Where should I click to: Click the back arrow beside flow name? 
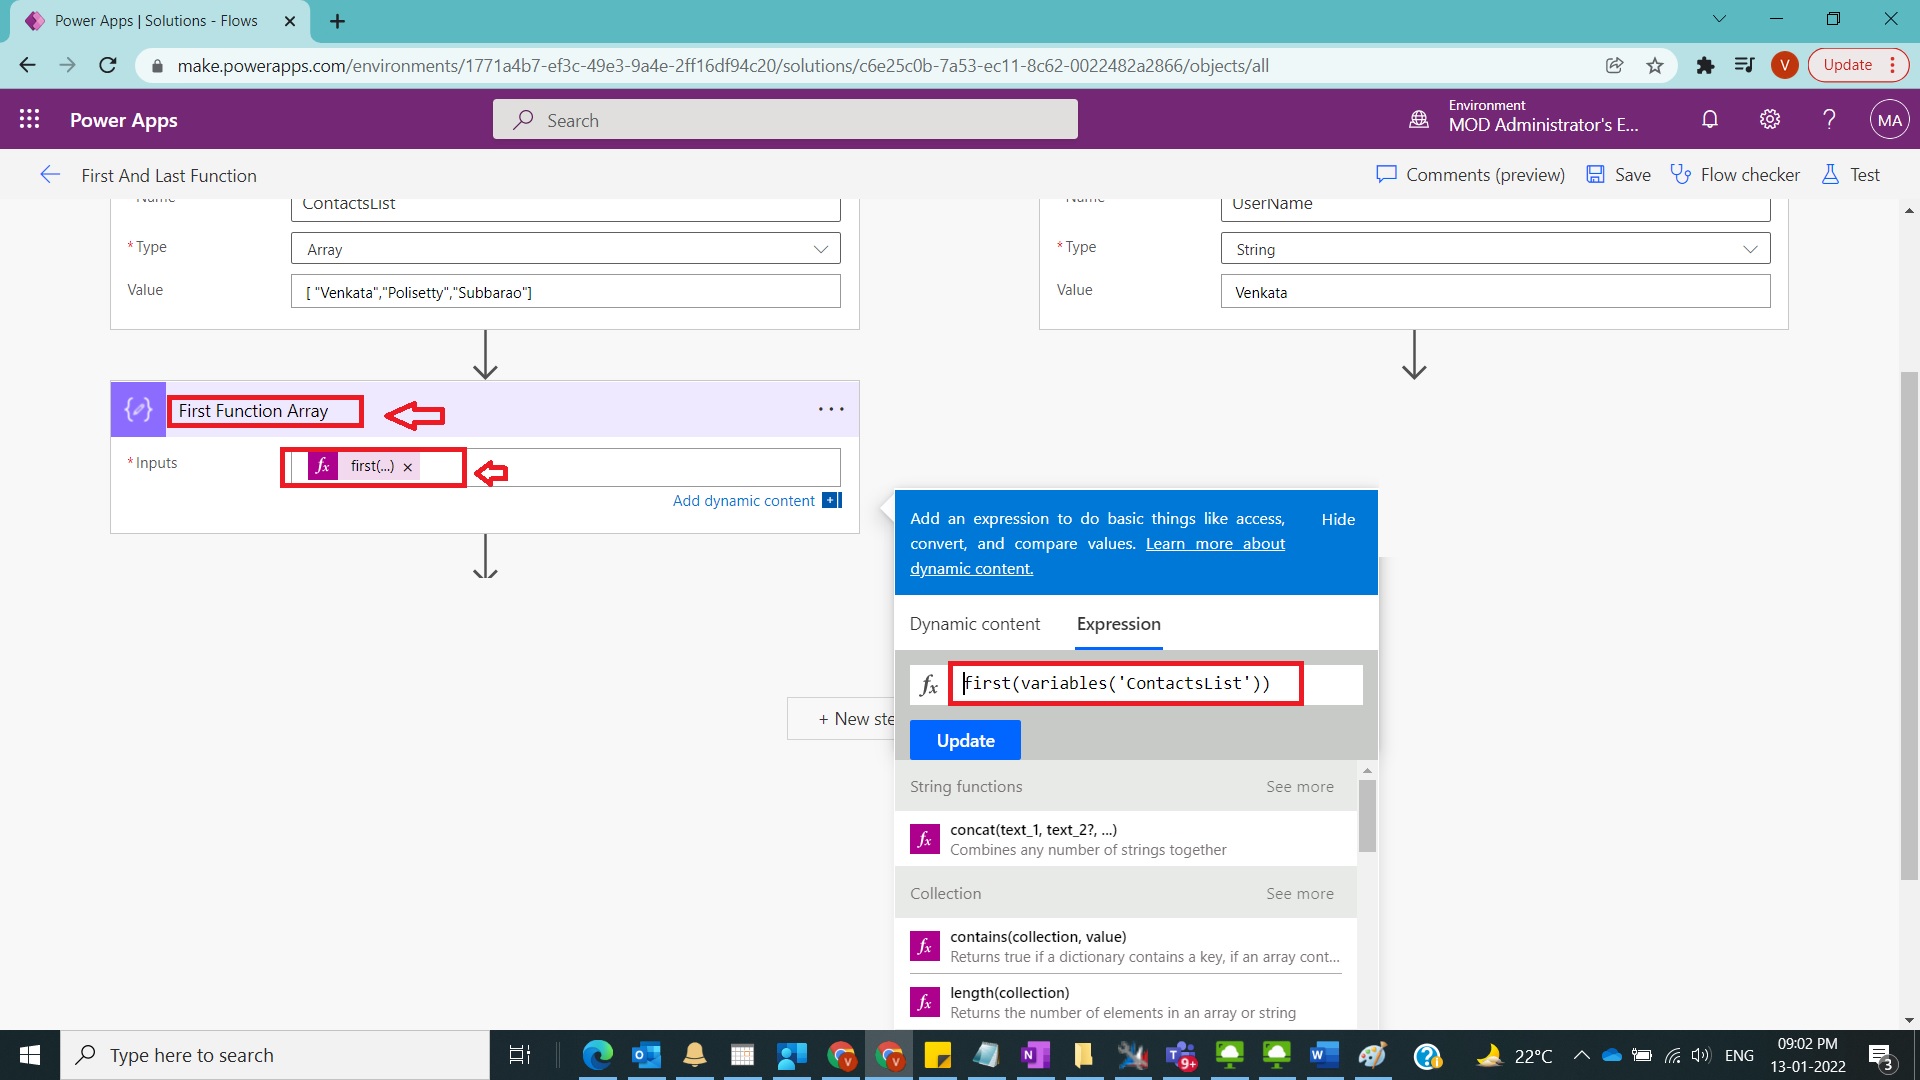(x=50, y=175)
